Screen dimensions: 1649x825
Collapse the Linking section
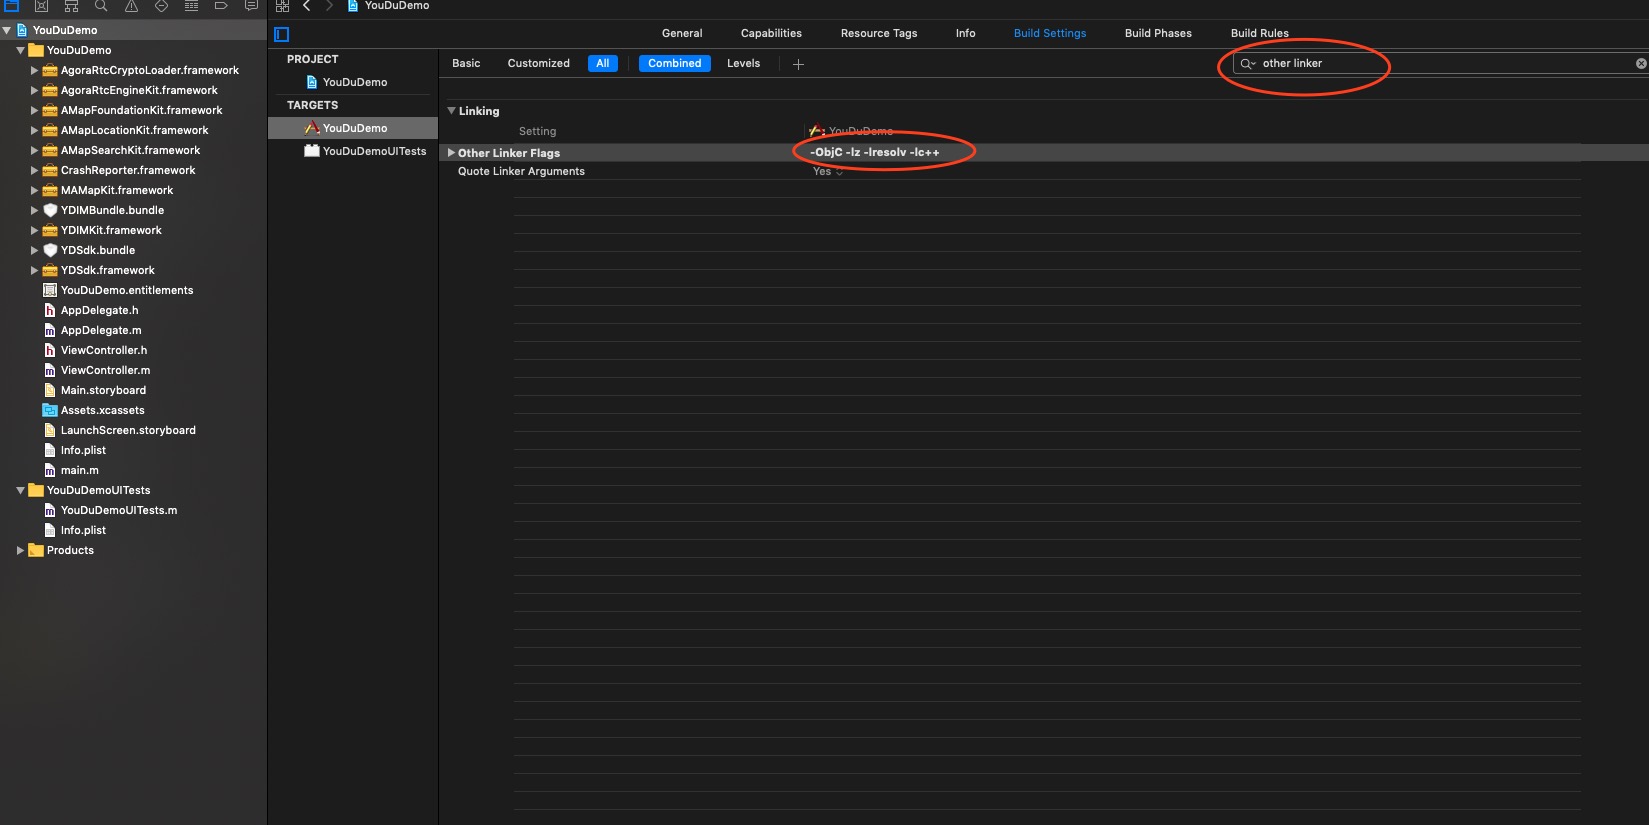(x=451, y=111)
